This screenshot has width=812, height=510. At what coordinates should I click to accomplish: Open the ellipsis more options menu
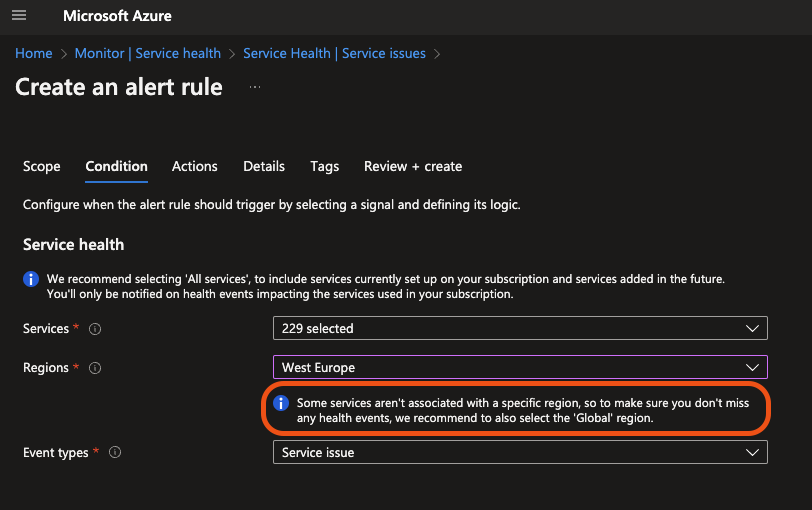(255, 87)
